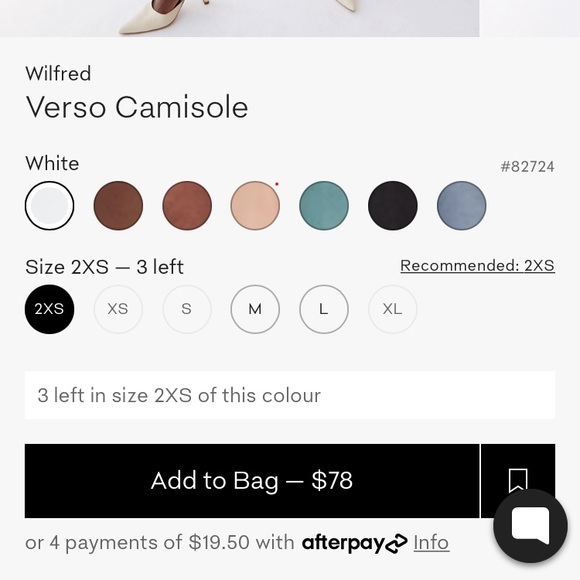Open the Recommended: 2XS link
The image size is (580, 580).
coord(478,266)
